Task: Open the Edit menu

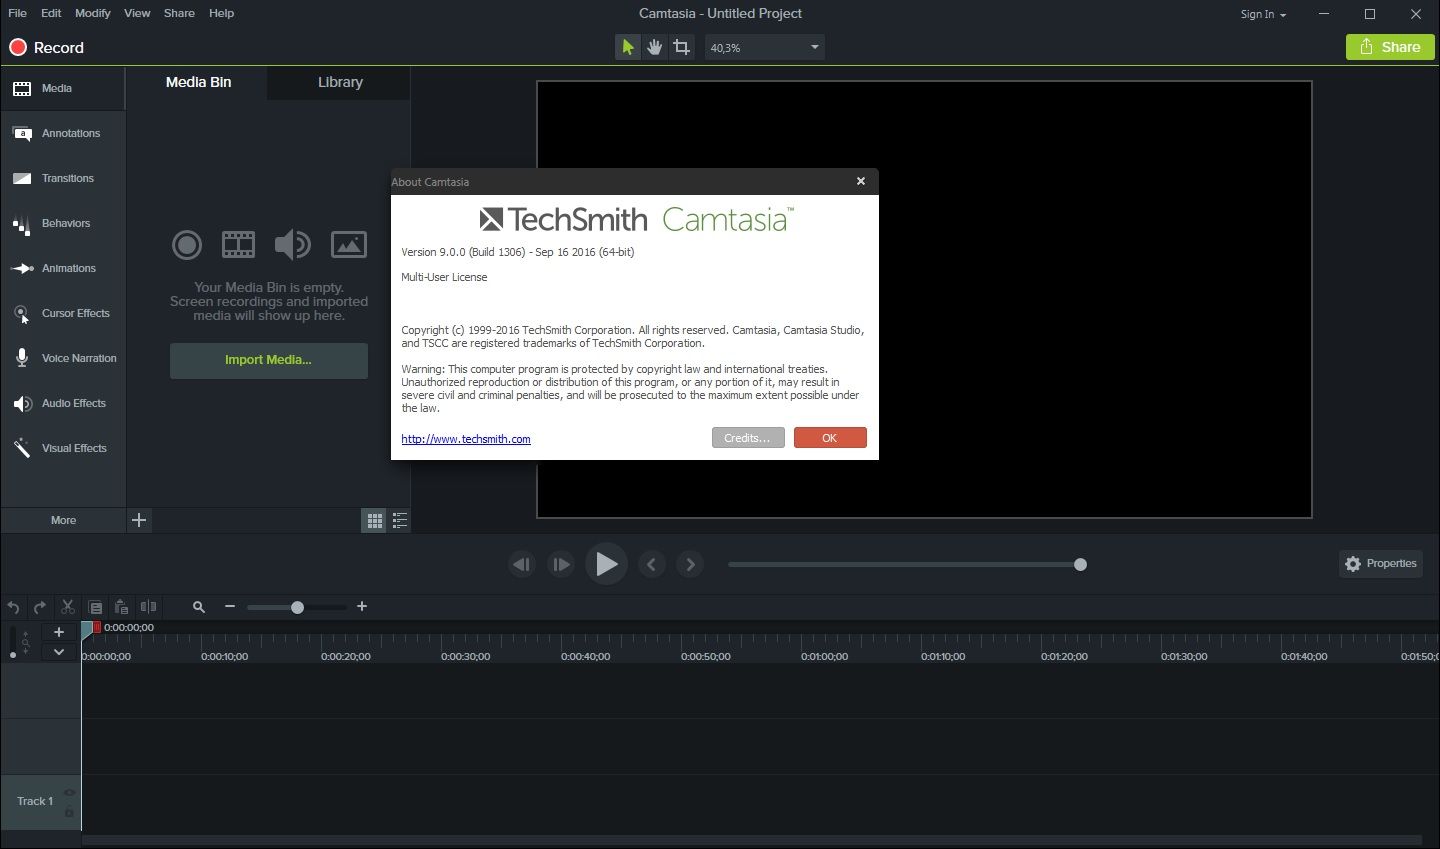Action: (51, 13)
